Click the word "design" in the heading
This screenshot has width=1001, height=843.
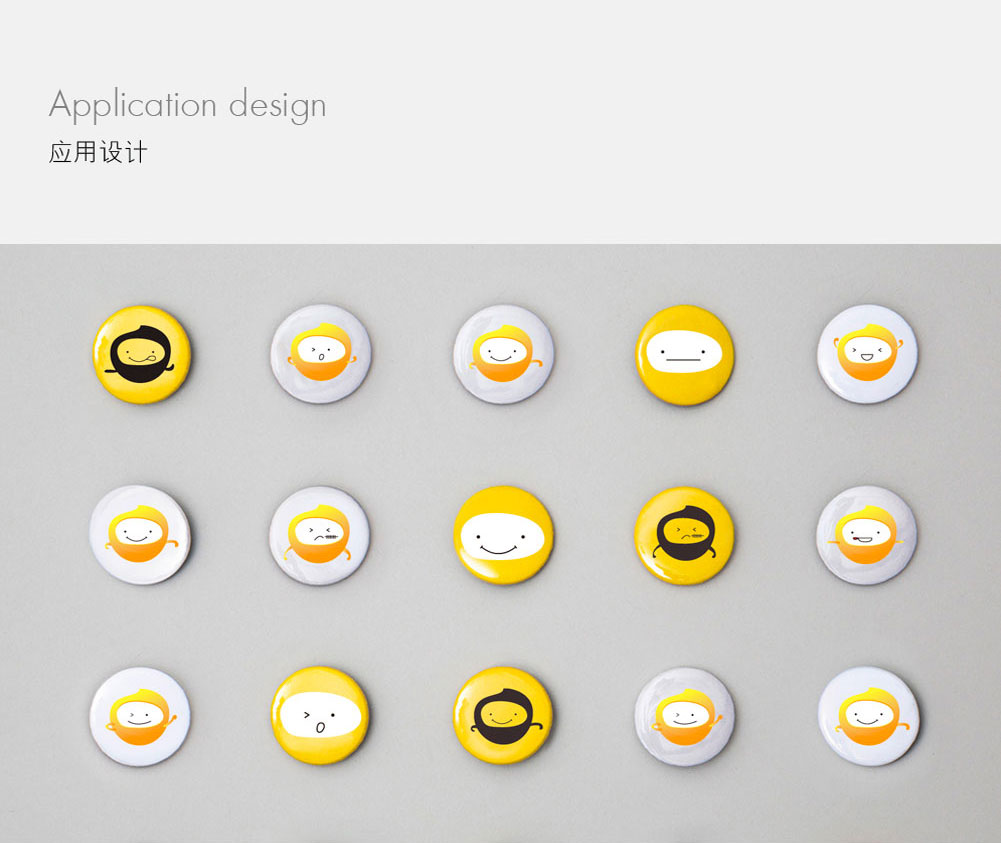click(x=278, y=105)
